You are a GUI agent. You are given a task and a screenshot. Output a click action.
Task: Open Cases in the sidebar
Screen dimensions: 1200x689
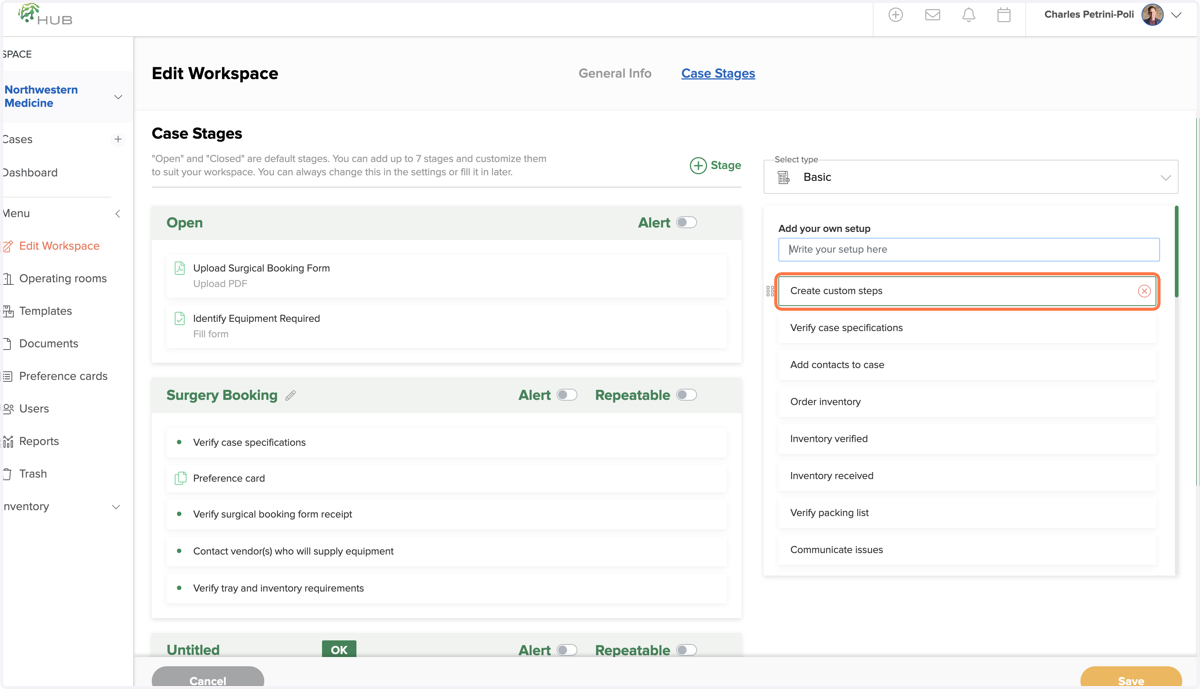click(18, 139)
